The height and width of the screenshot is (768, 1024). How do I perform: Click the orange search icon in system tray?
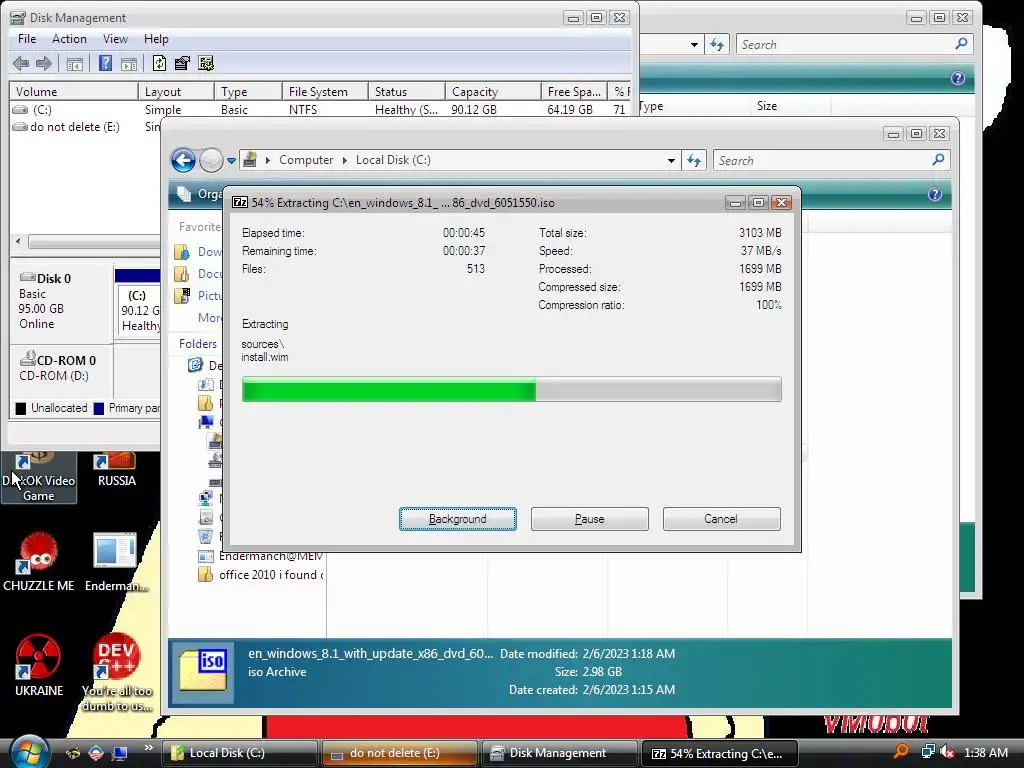tap(901, 751)
